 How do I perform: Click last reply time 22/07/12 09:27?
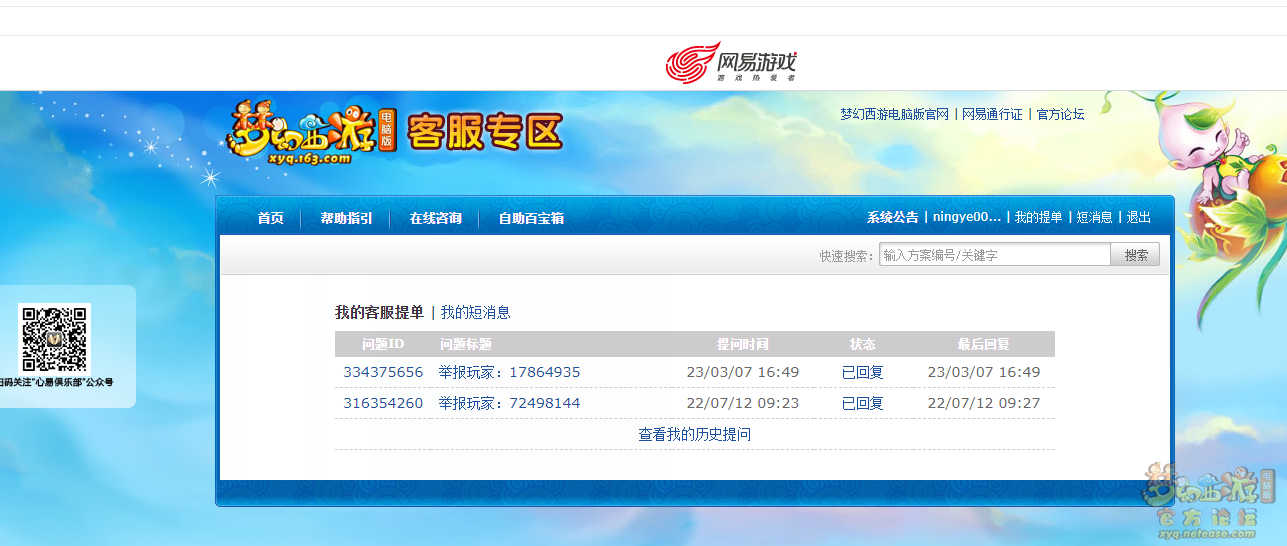(984, 403)
